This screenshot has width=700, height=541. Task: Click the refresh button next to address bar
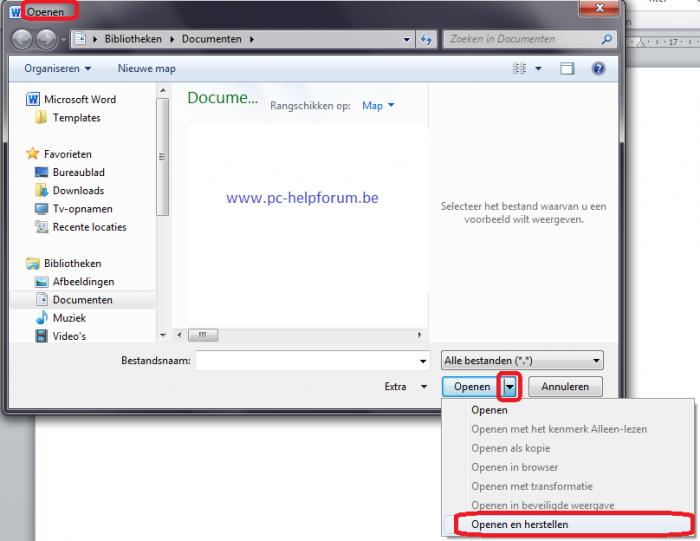[x=425, y=39]
